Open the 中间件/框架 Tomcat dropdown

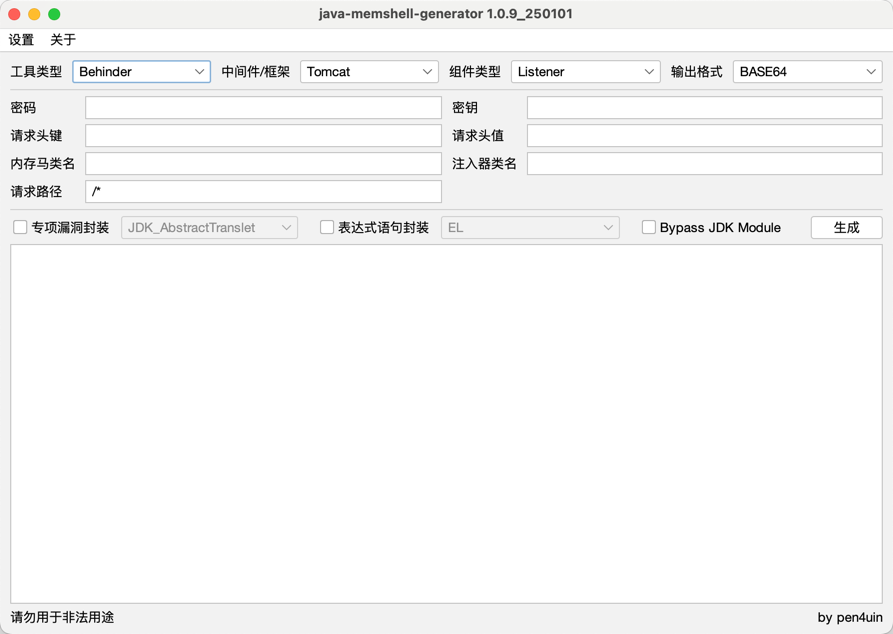pos(369,72)
